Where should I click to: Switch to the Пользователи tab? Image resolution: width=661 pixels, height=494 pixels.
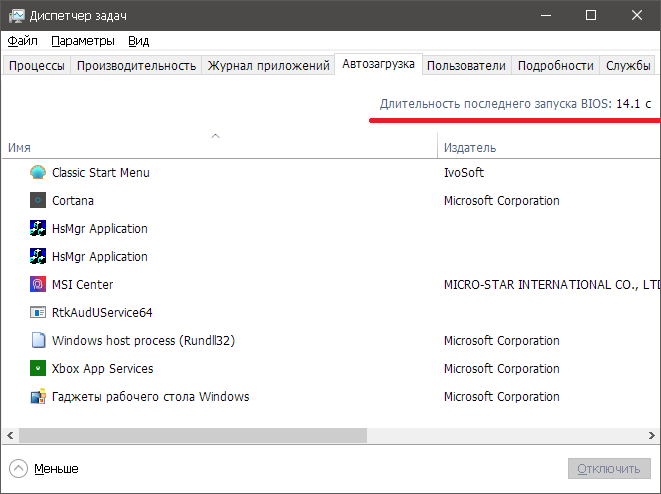tap(466, 66)
